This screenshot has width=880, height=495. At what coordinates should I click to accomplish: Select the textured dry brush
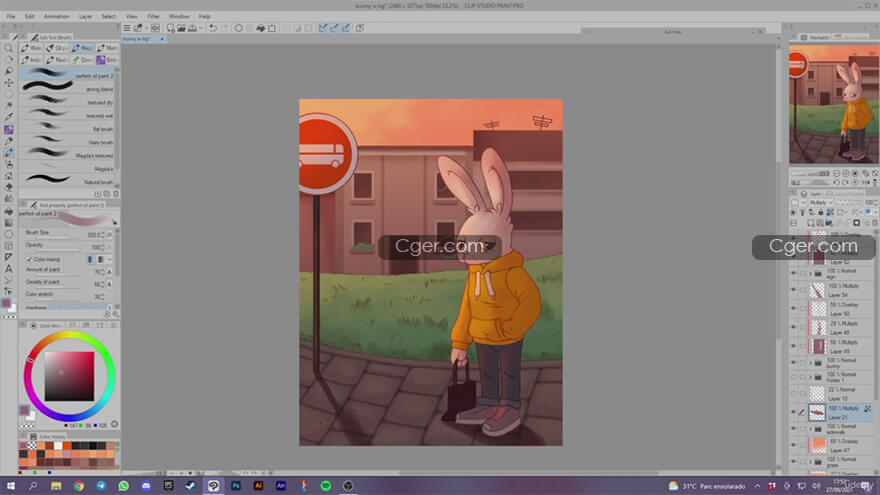pos(68,102)
